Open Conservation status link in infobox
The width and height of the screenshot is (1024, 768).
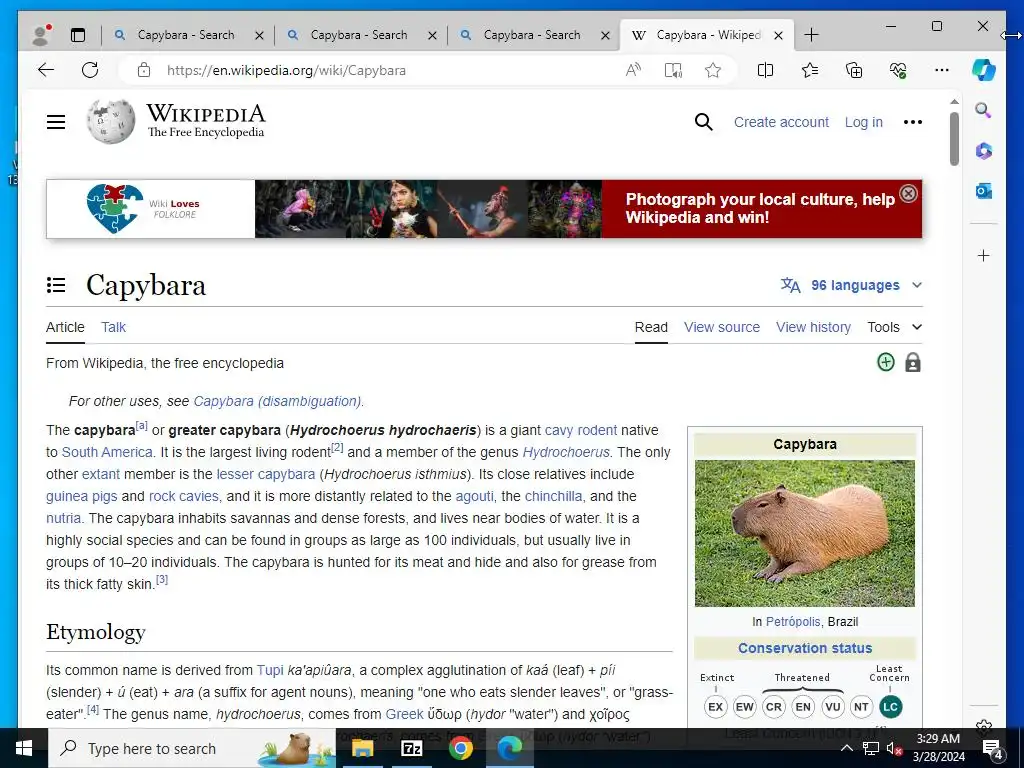[805, 648]
